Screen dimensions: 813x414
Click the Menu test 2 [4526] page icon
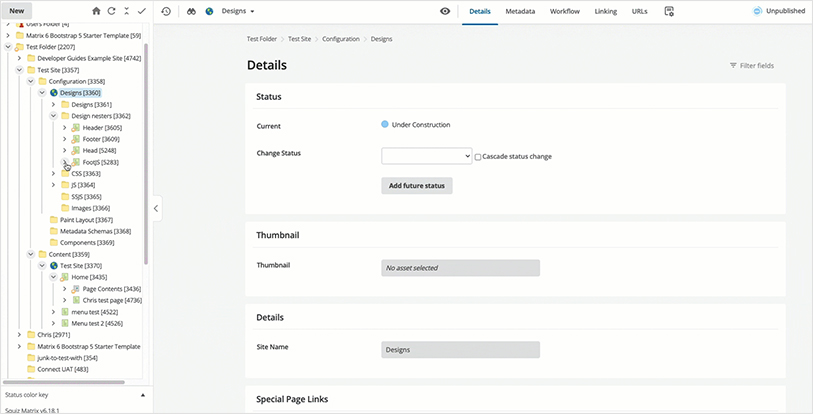pyautogui.click(x=65, y=323)
